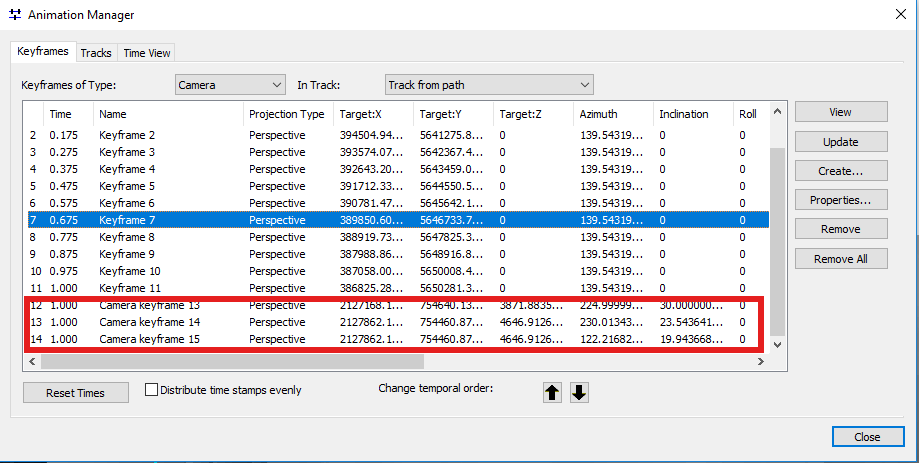This screenshot has height=463, width=919.
Task: Select Camera keyframe 14 row
Action: (397, 322)
